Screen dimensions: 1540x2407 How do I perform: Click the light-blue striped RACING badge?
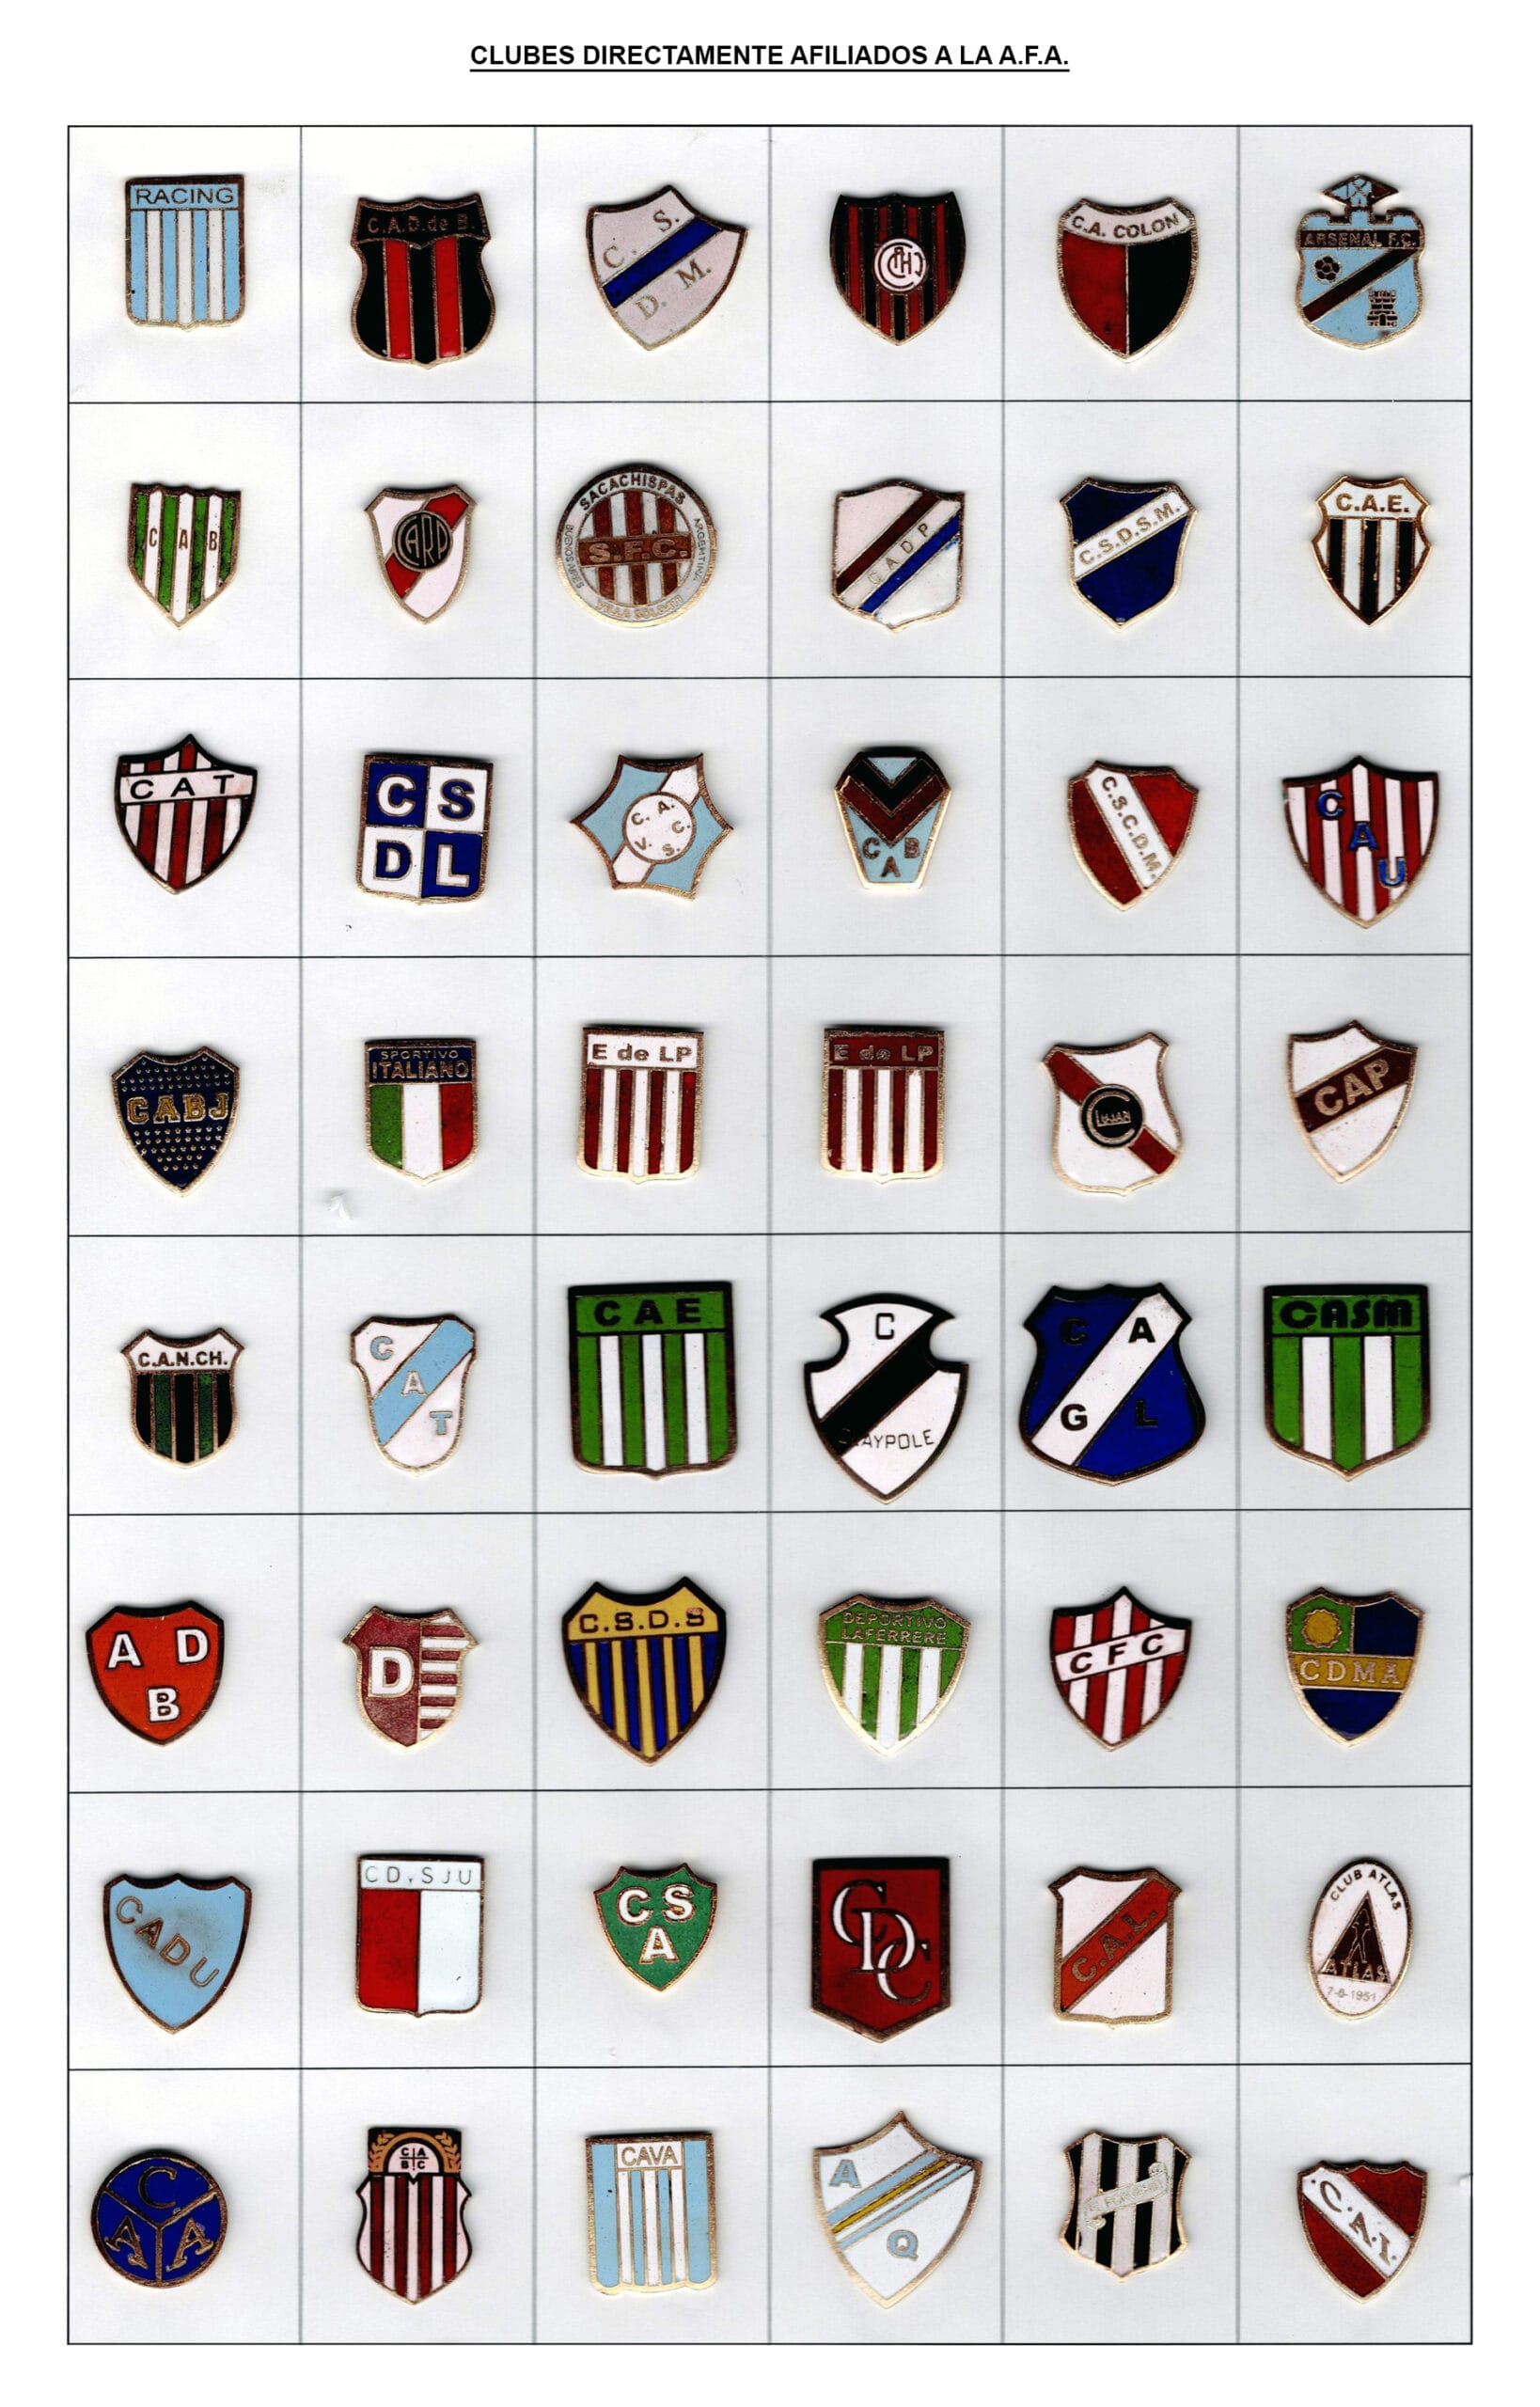pos(185,251)
